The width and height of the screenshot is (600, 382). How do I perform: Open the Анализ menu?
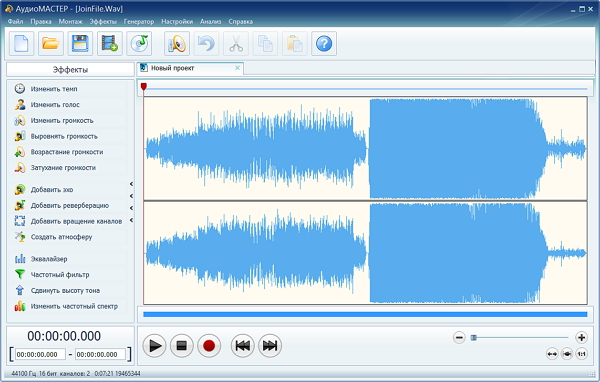tap(210, 21)
